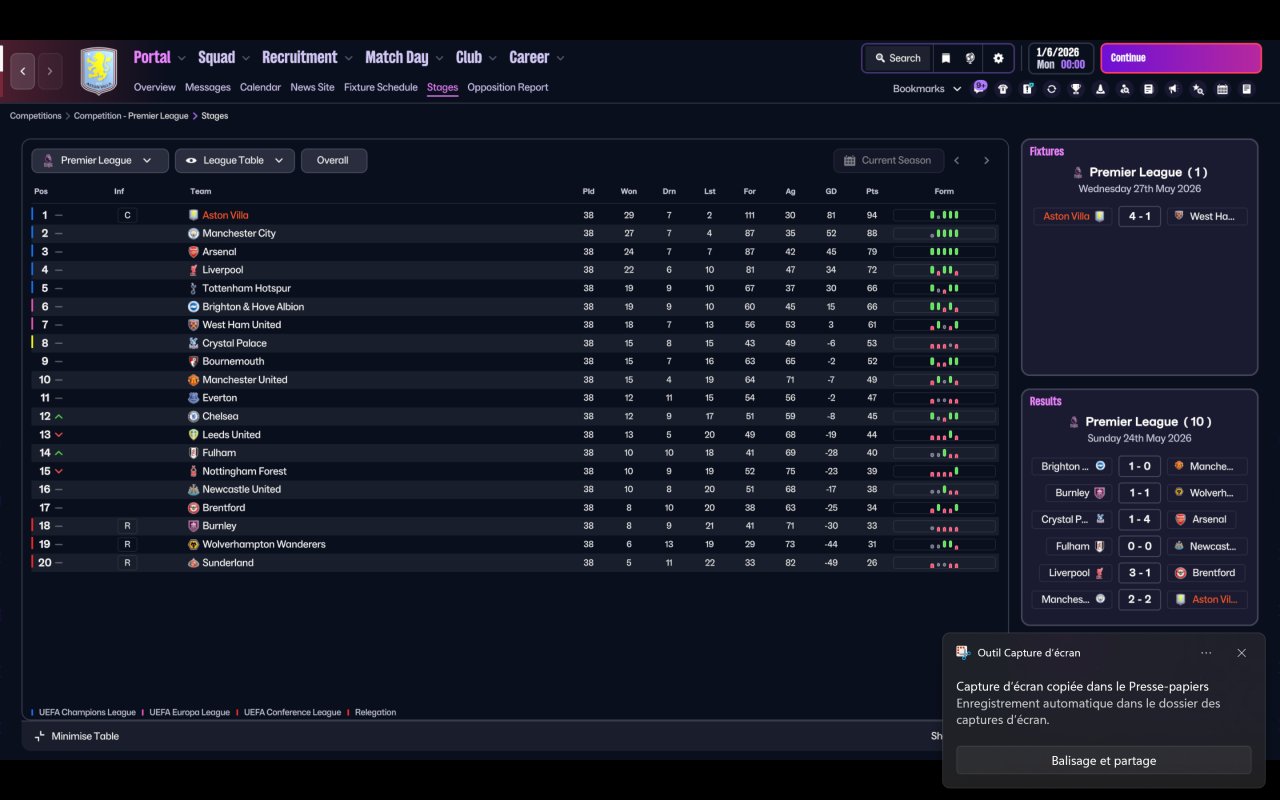
Task: Expand the Portal menu chevron
Action: click(x=182, y=58)
